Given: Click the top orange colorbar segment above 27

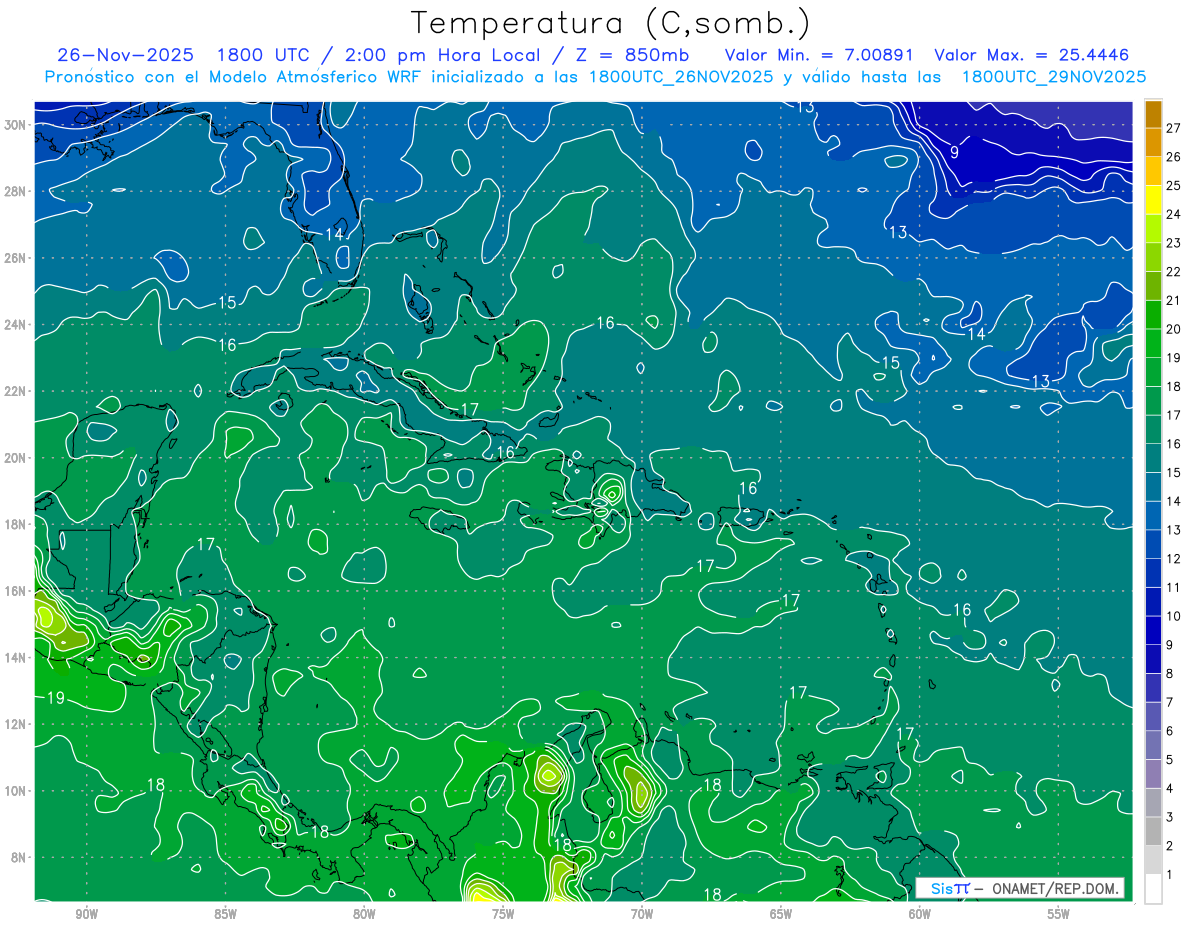Looking at the screenshot, I should pos(1154,114).
